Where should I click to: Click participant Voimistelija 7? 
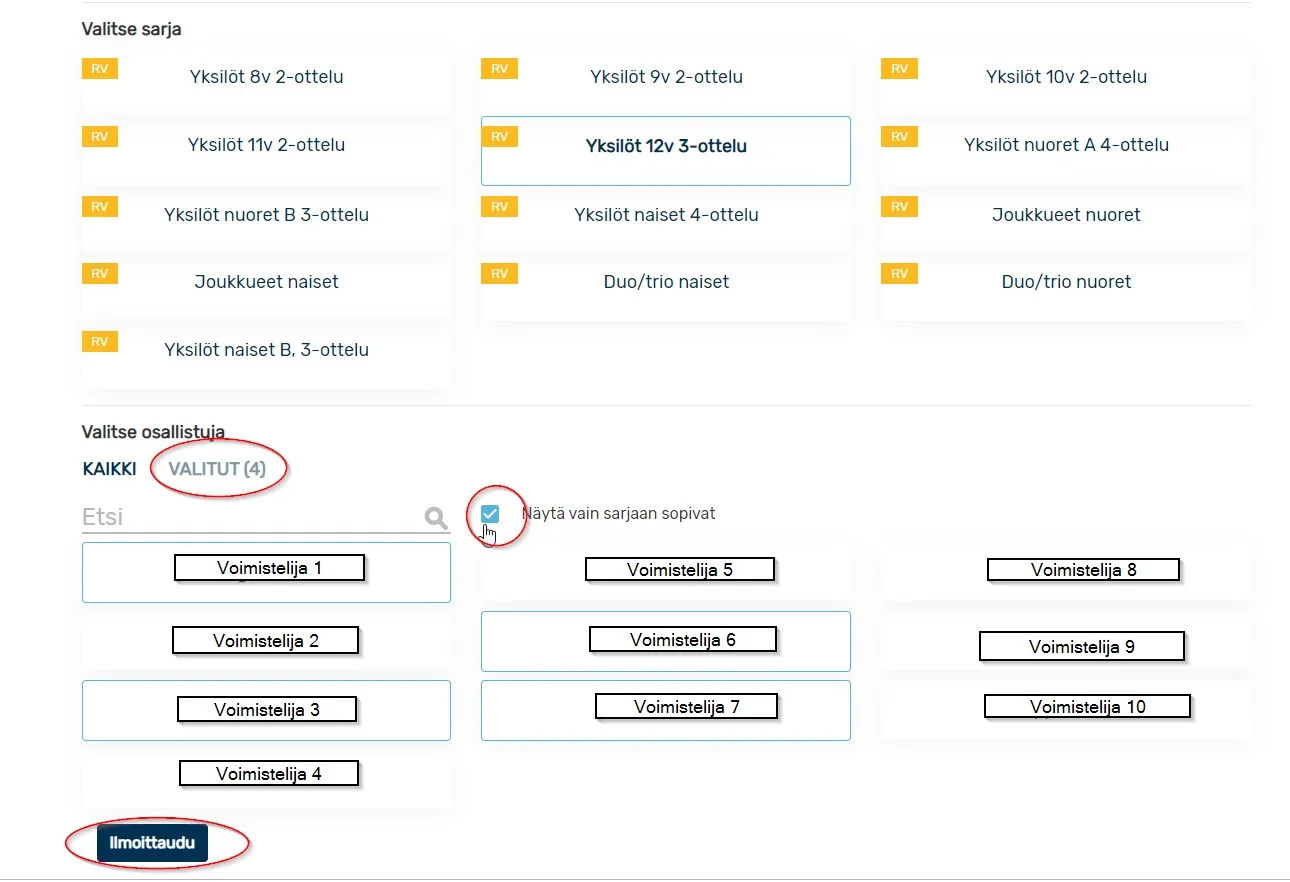coord(666,710)
